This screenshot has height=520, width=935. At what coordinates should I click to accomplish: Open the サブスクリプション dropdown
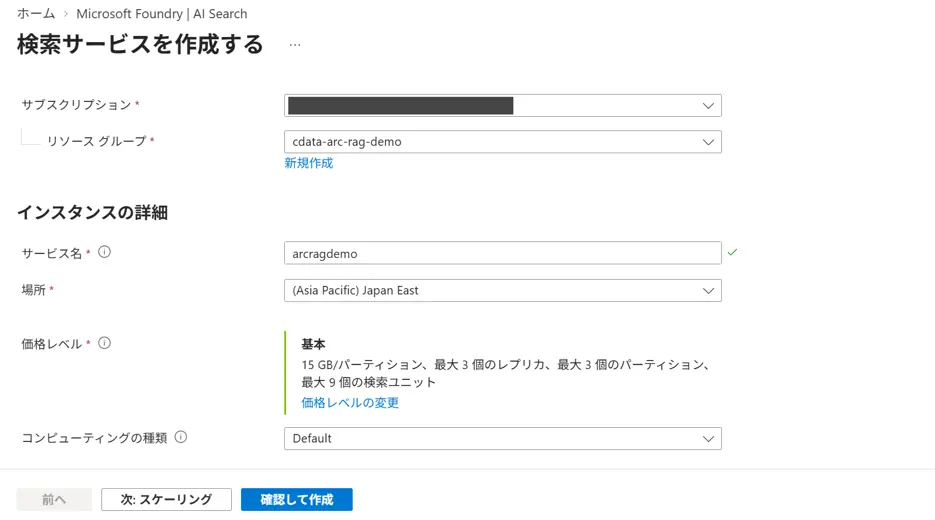(x=503, y=106)
